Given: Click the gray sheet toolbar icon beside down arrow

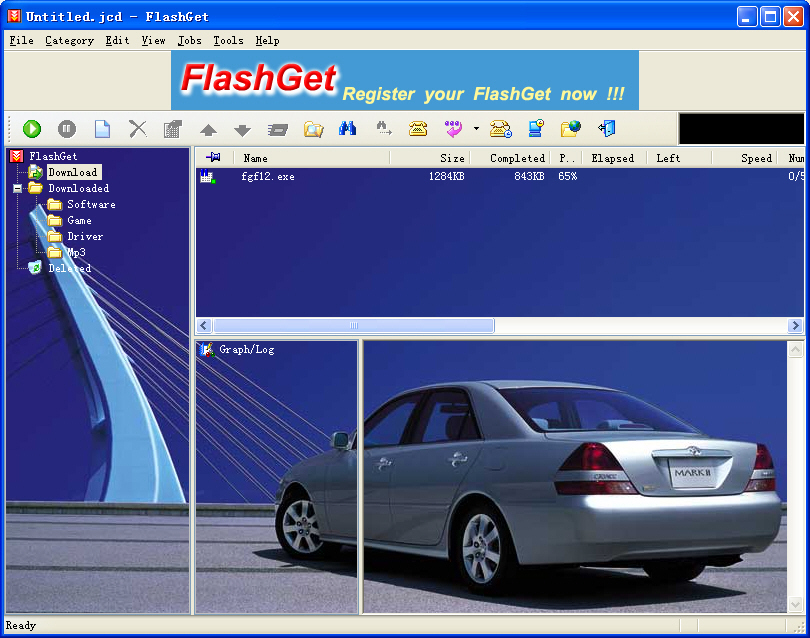Looking at the screenshot, I should (278, 130).
